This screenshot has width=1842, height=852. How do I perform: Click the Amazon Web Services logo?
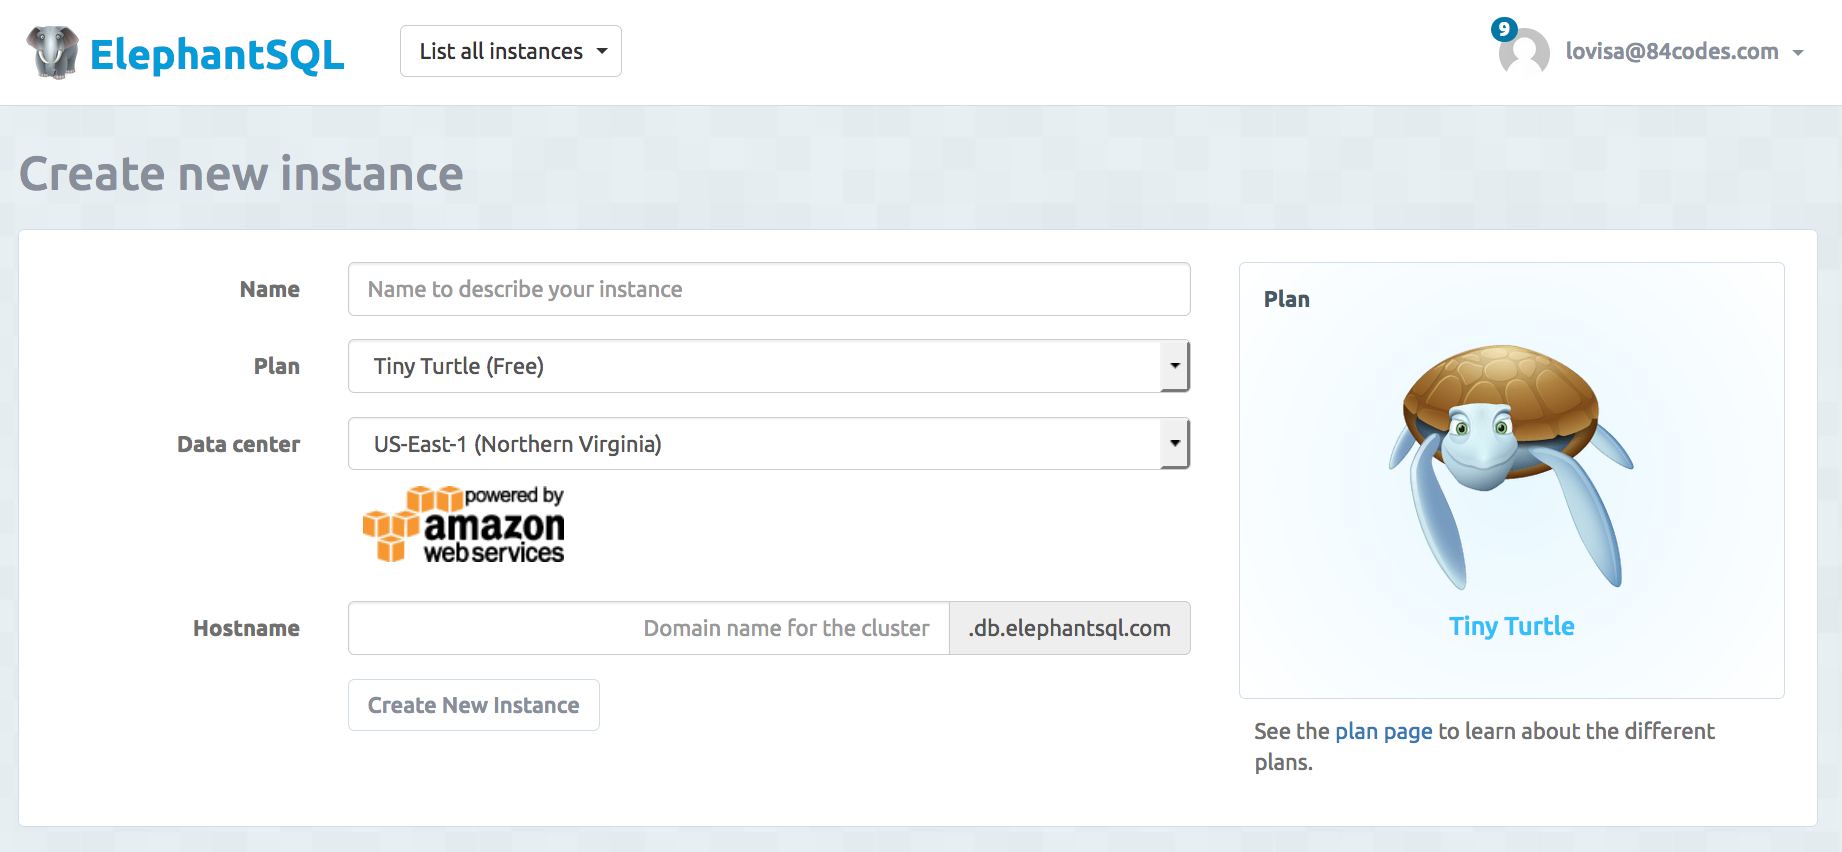pyautogui.click(x=464, y=525)
